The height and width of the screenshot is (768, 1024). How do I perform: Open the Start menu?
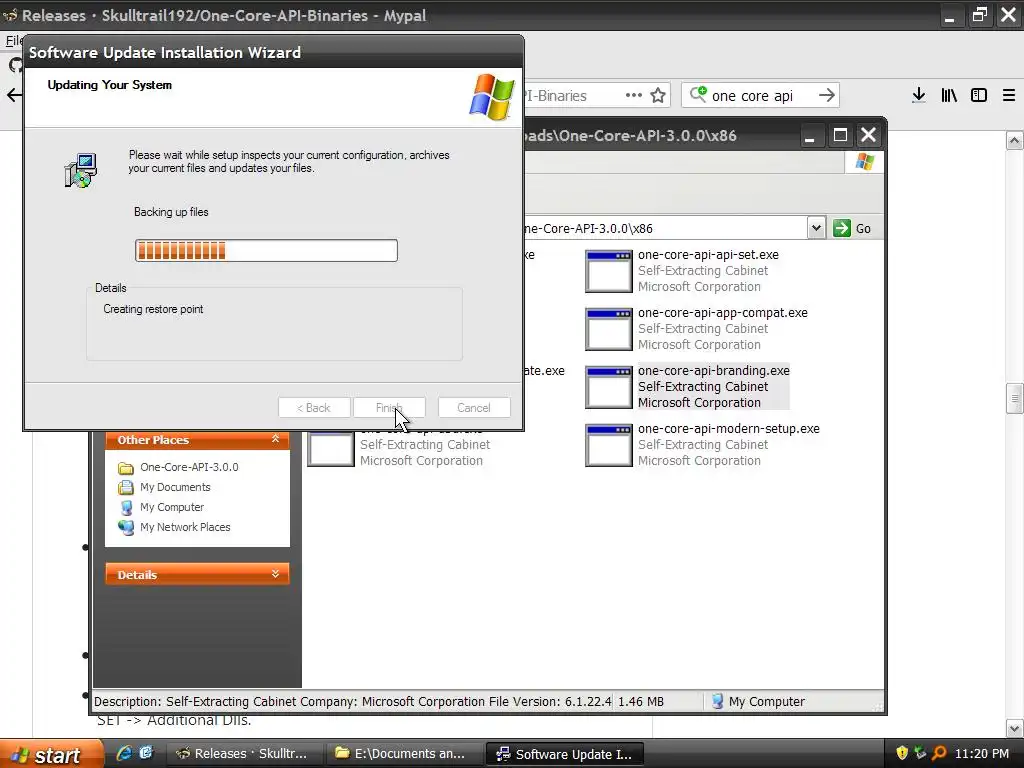click(x=51, y=754)
